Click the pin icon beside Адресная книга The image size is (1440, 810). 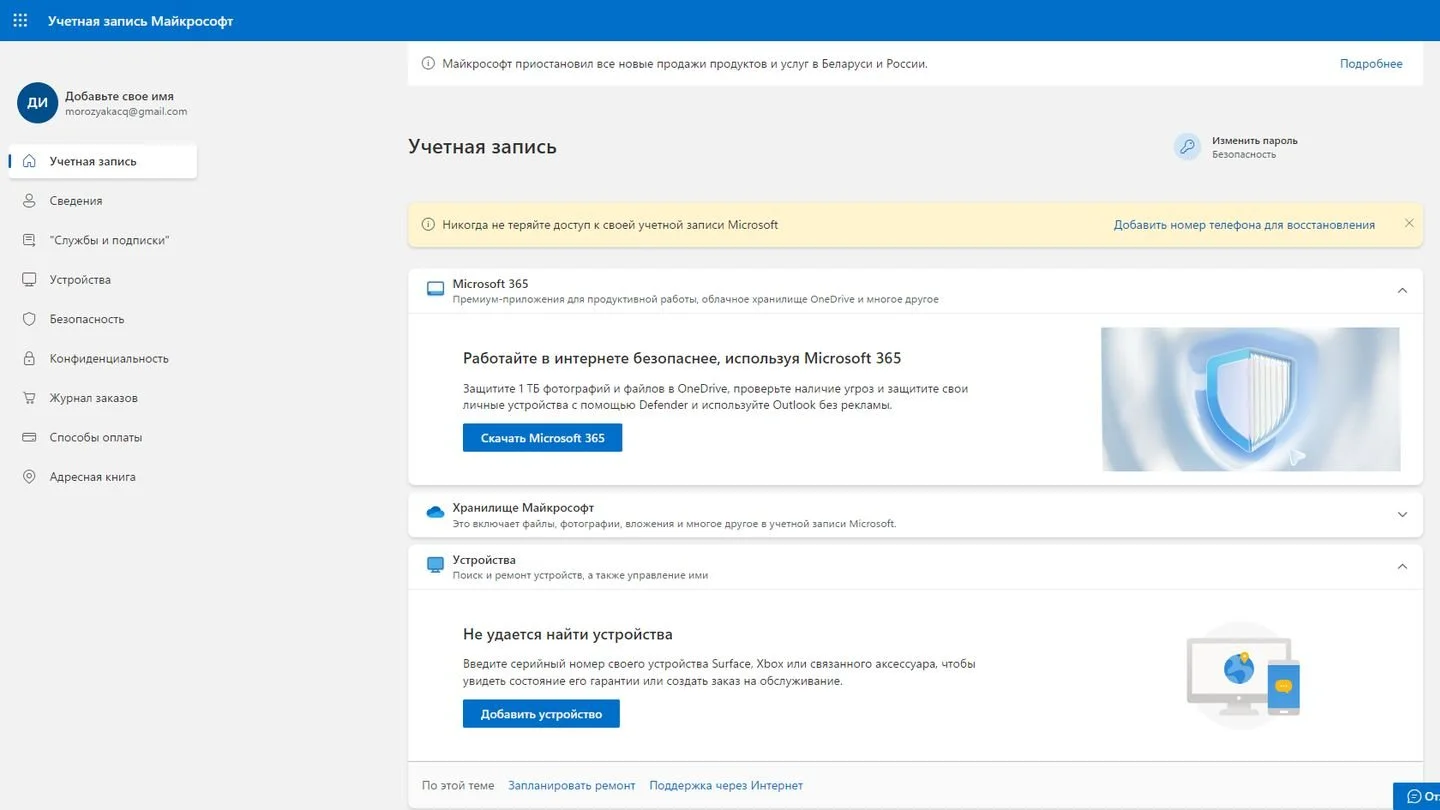[x=29, y=477]
